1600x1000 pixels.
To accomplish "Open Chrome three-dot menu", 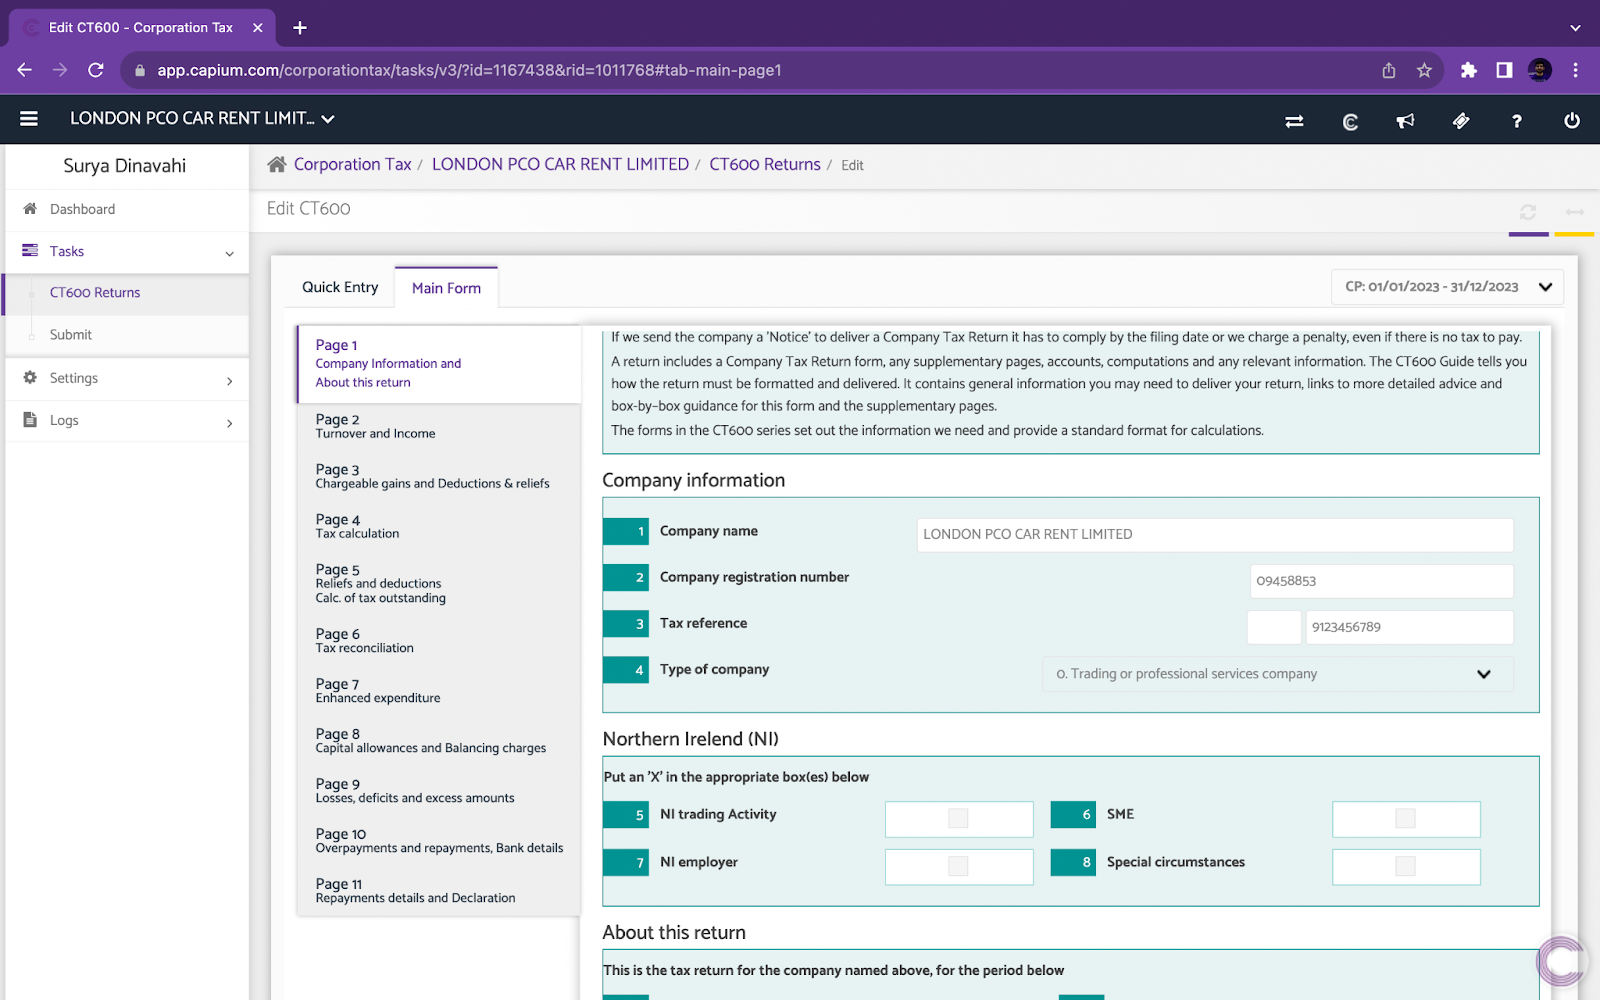I will pyautogui.click(x=1575, y=70).
